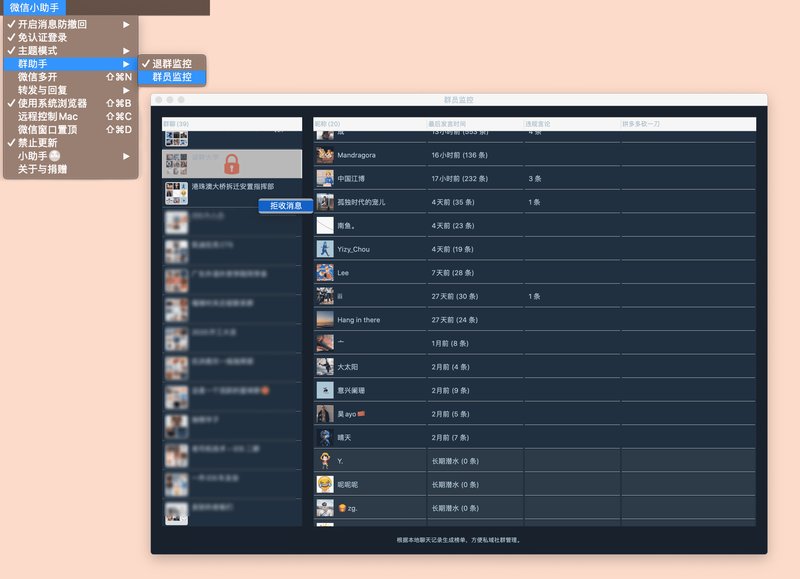This screenshot has width=800, height=579.
Task: Select Yizy_Chou's profile avatar
Action: (x=324, y=249)
